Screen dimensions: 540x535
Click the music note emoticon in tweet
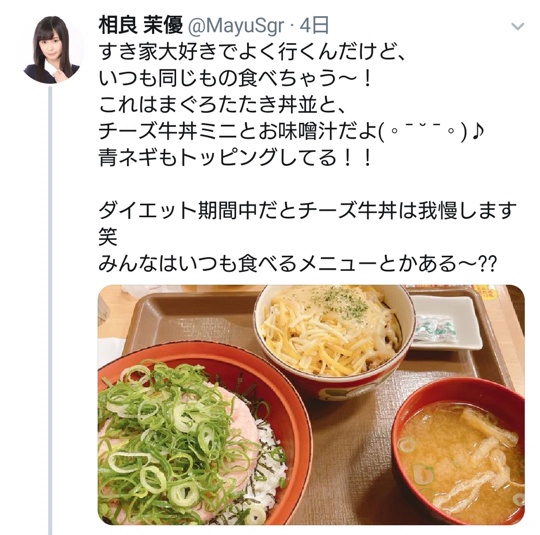tap(477, 132)
